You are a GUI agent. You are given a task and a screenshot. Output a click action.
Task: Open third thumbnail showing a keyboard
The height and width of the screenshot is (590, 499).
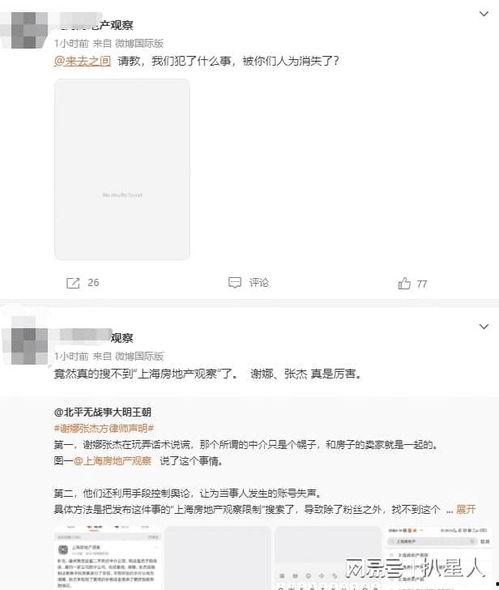[x=328, y=558]
